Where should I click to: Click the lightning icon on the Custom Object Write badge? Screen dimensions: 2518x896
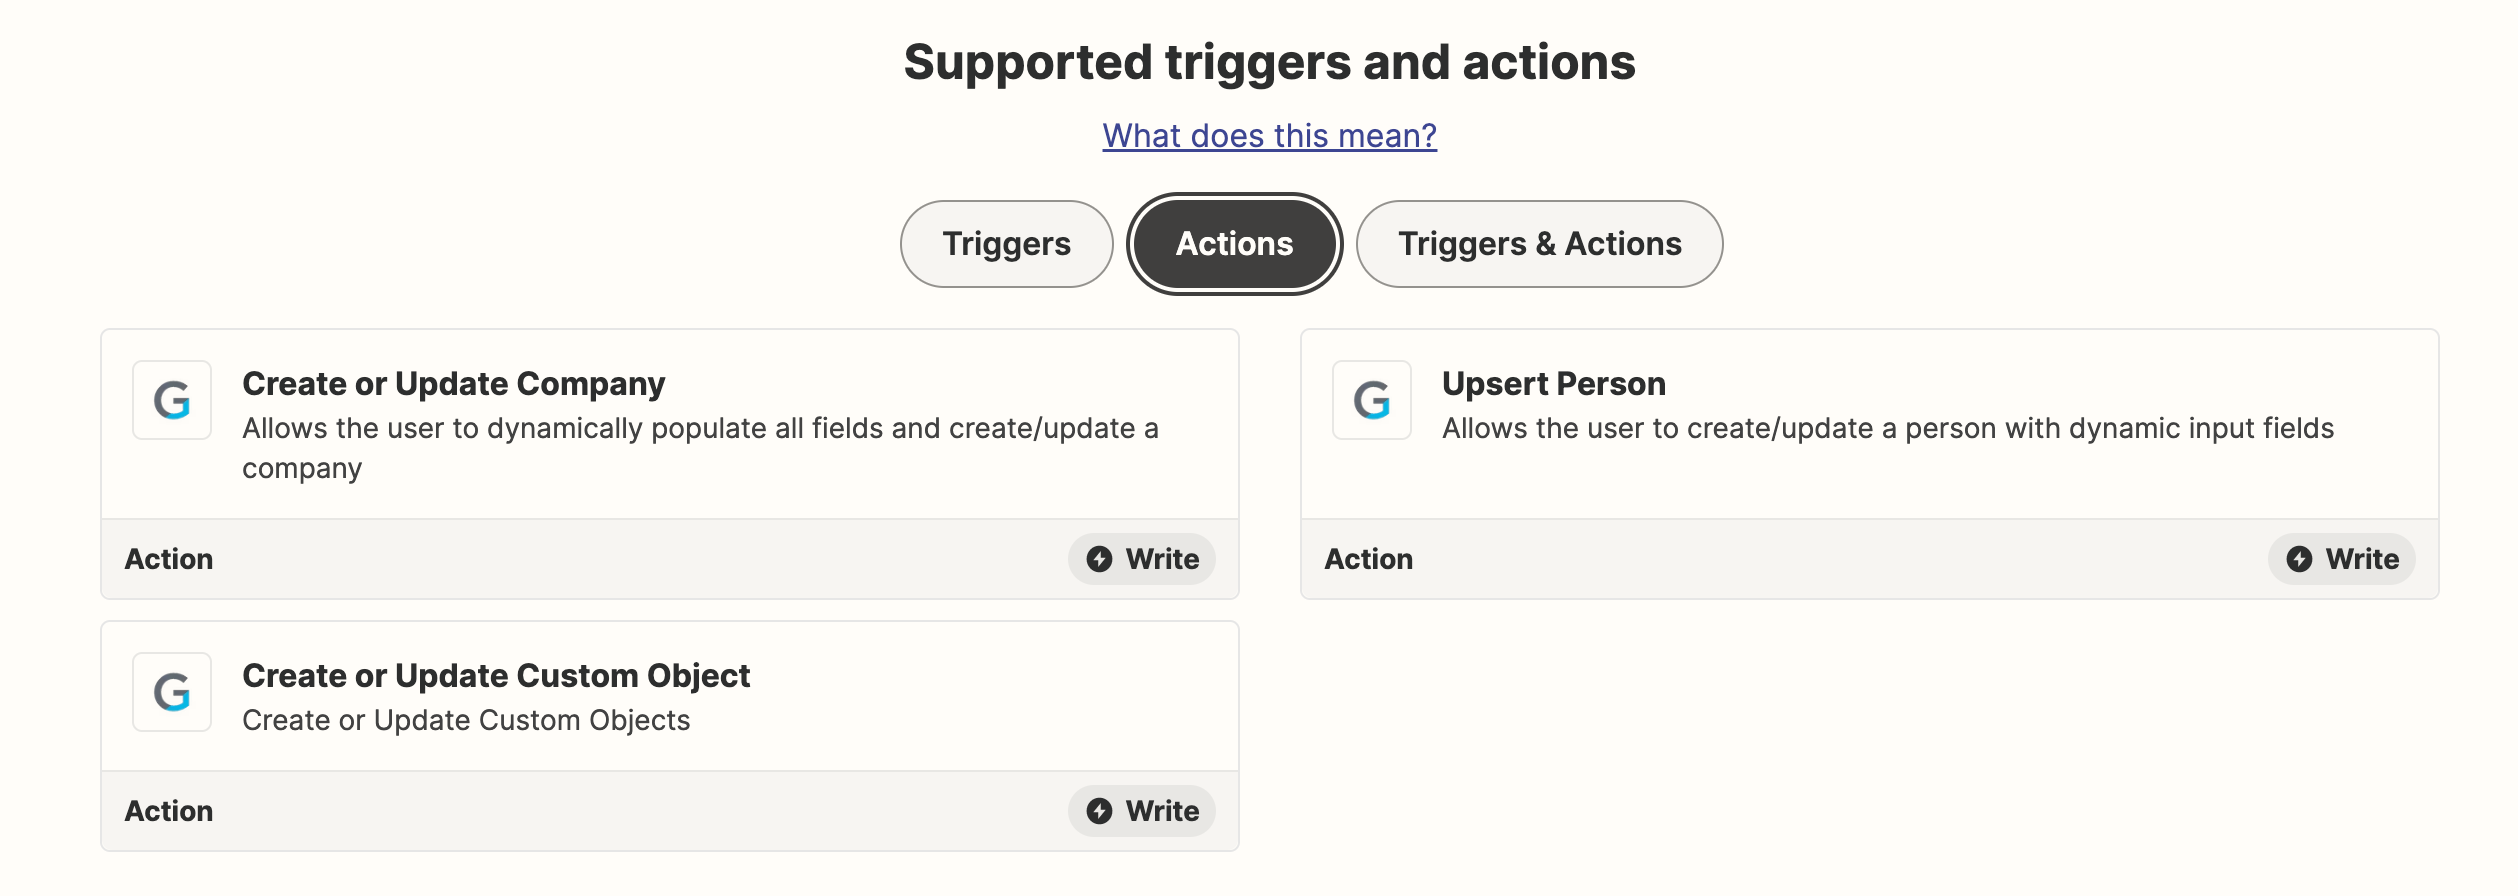(1099, 811)
